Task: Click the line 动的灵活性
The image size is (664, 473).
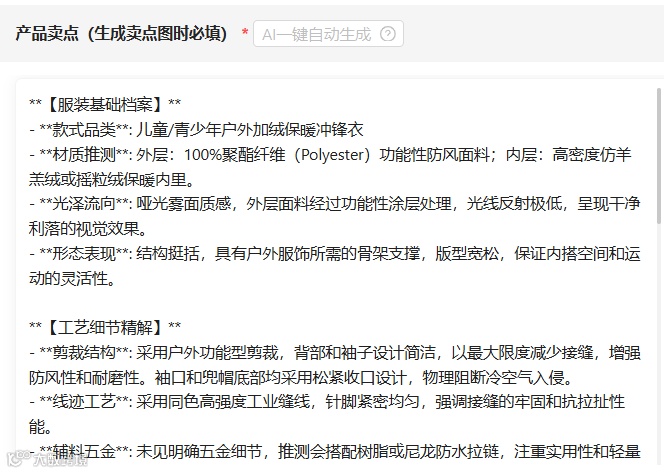Action: pos(72,279)
